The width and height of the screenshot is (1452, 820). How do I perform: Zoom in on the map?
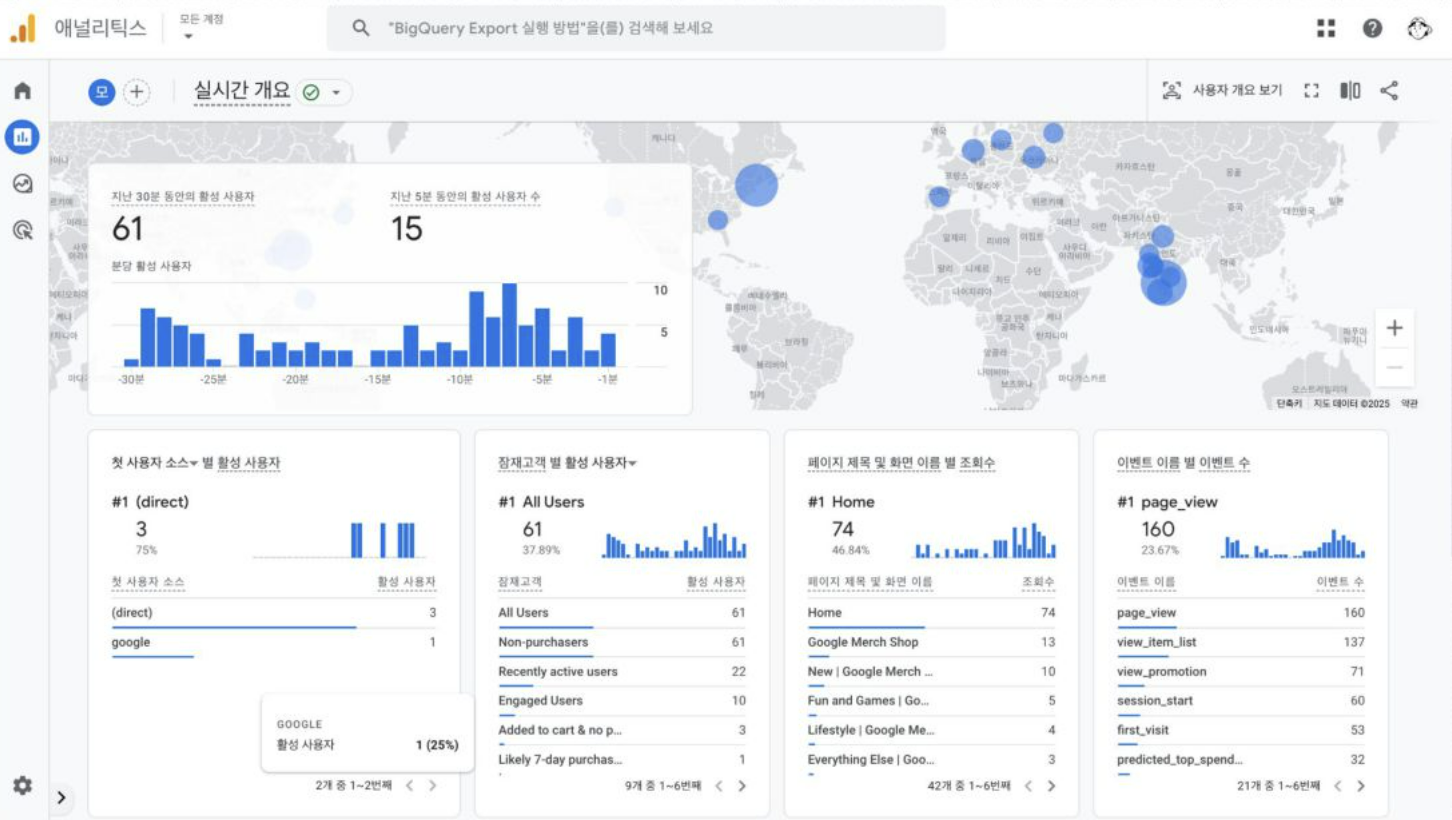(x=1394, y=328)
